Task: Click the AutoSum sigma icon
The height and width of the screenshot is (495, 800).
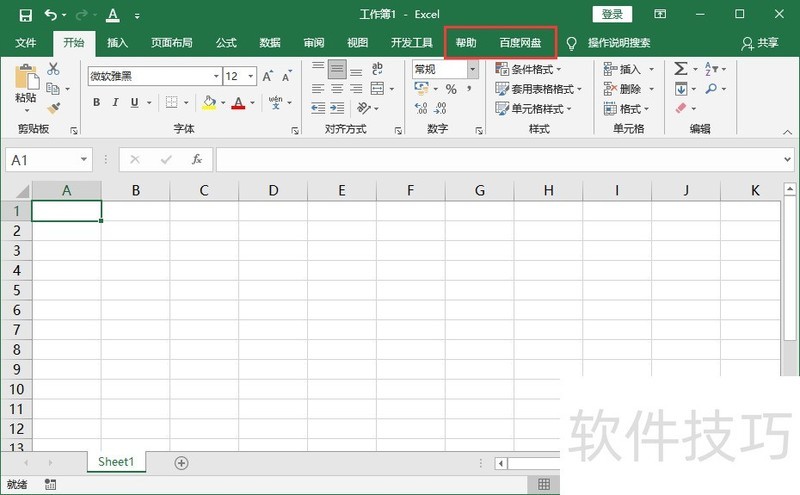Action: tap(681, 69)
